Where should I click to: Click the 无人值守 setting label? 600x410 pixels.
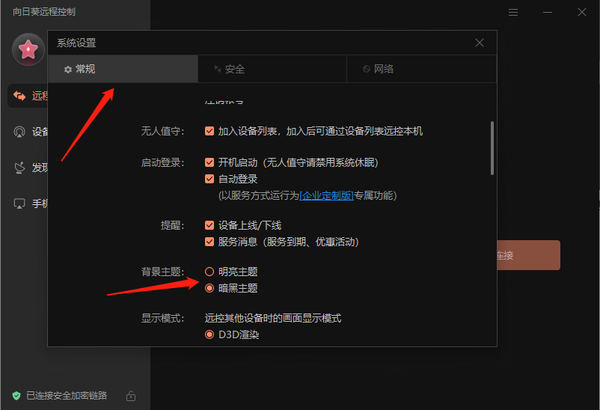point(163,131)
